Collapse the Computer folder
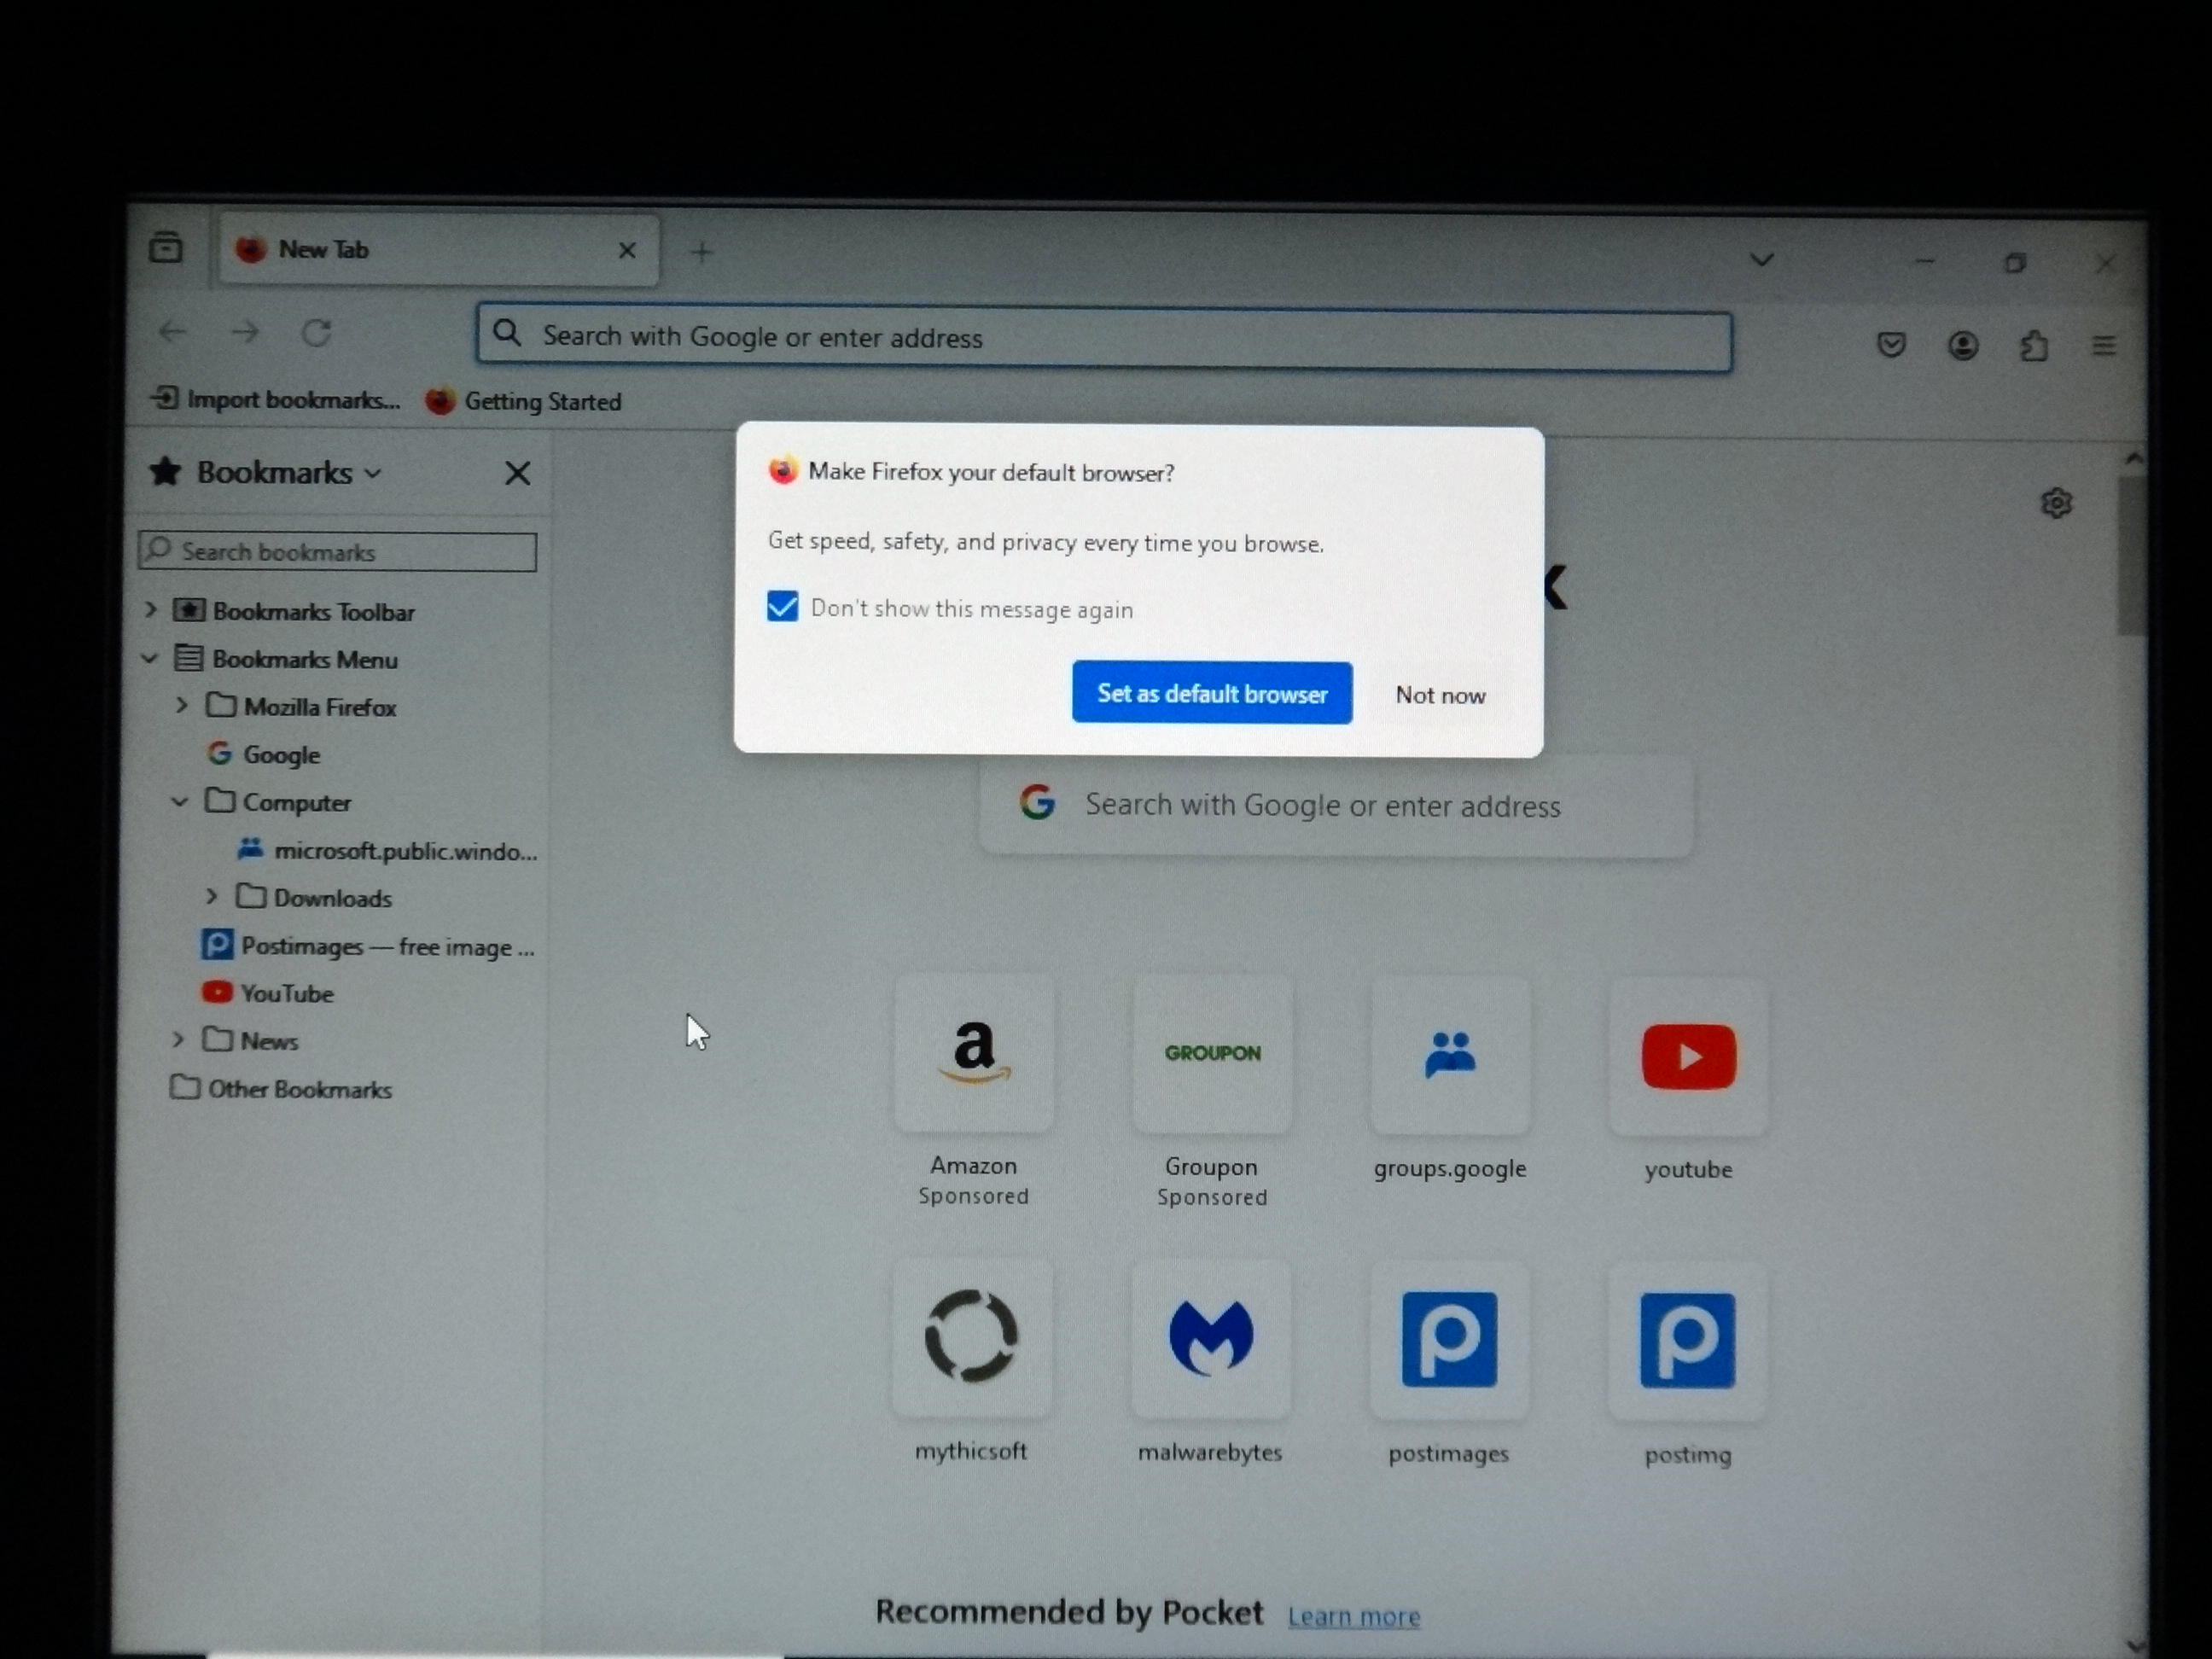Screen dimensions: 2212x1659 coord(180,801)
